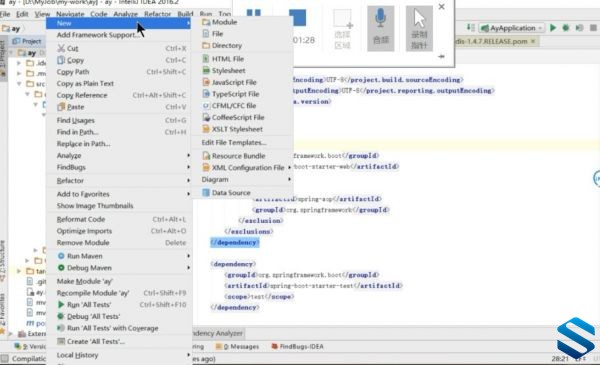600x365 pixels.
Task: Open the FindBugs-IDEA tool window tab
Action: (x=297, y=347)
